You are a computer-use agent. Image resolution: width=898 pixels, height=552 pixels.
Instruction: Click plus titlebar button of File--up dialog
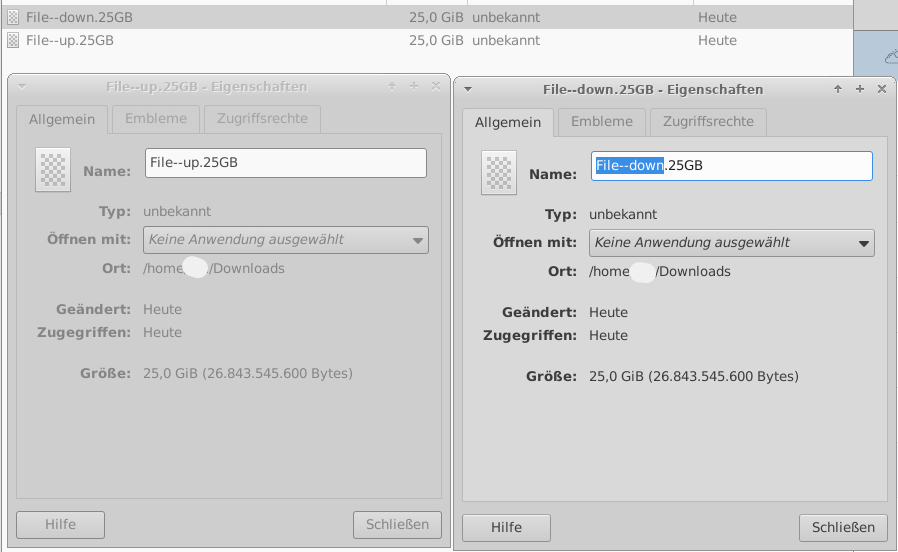click(x=413, y=86)
